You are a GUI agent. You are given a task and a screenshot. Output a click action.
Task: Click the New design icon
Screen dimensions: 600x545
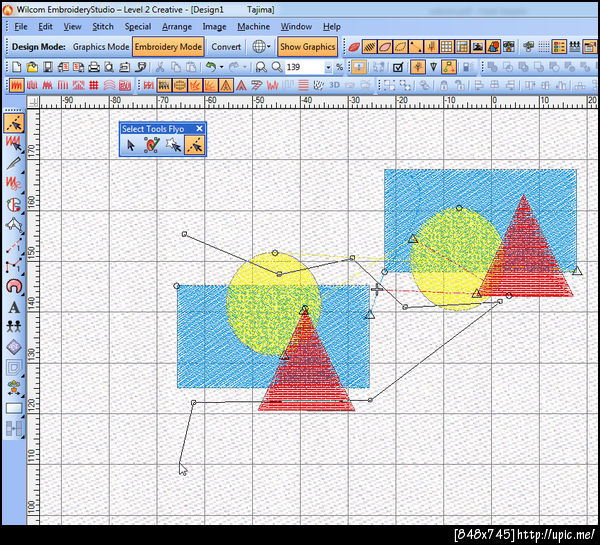(16, 67)
